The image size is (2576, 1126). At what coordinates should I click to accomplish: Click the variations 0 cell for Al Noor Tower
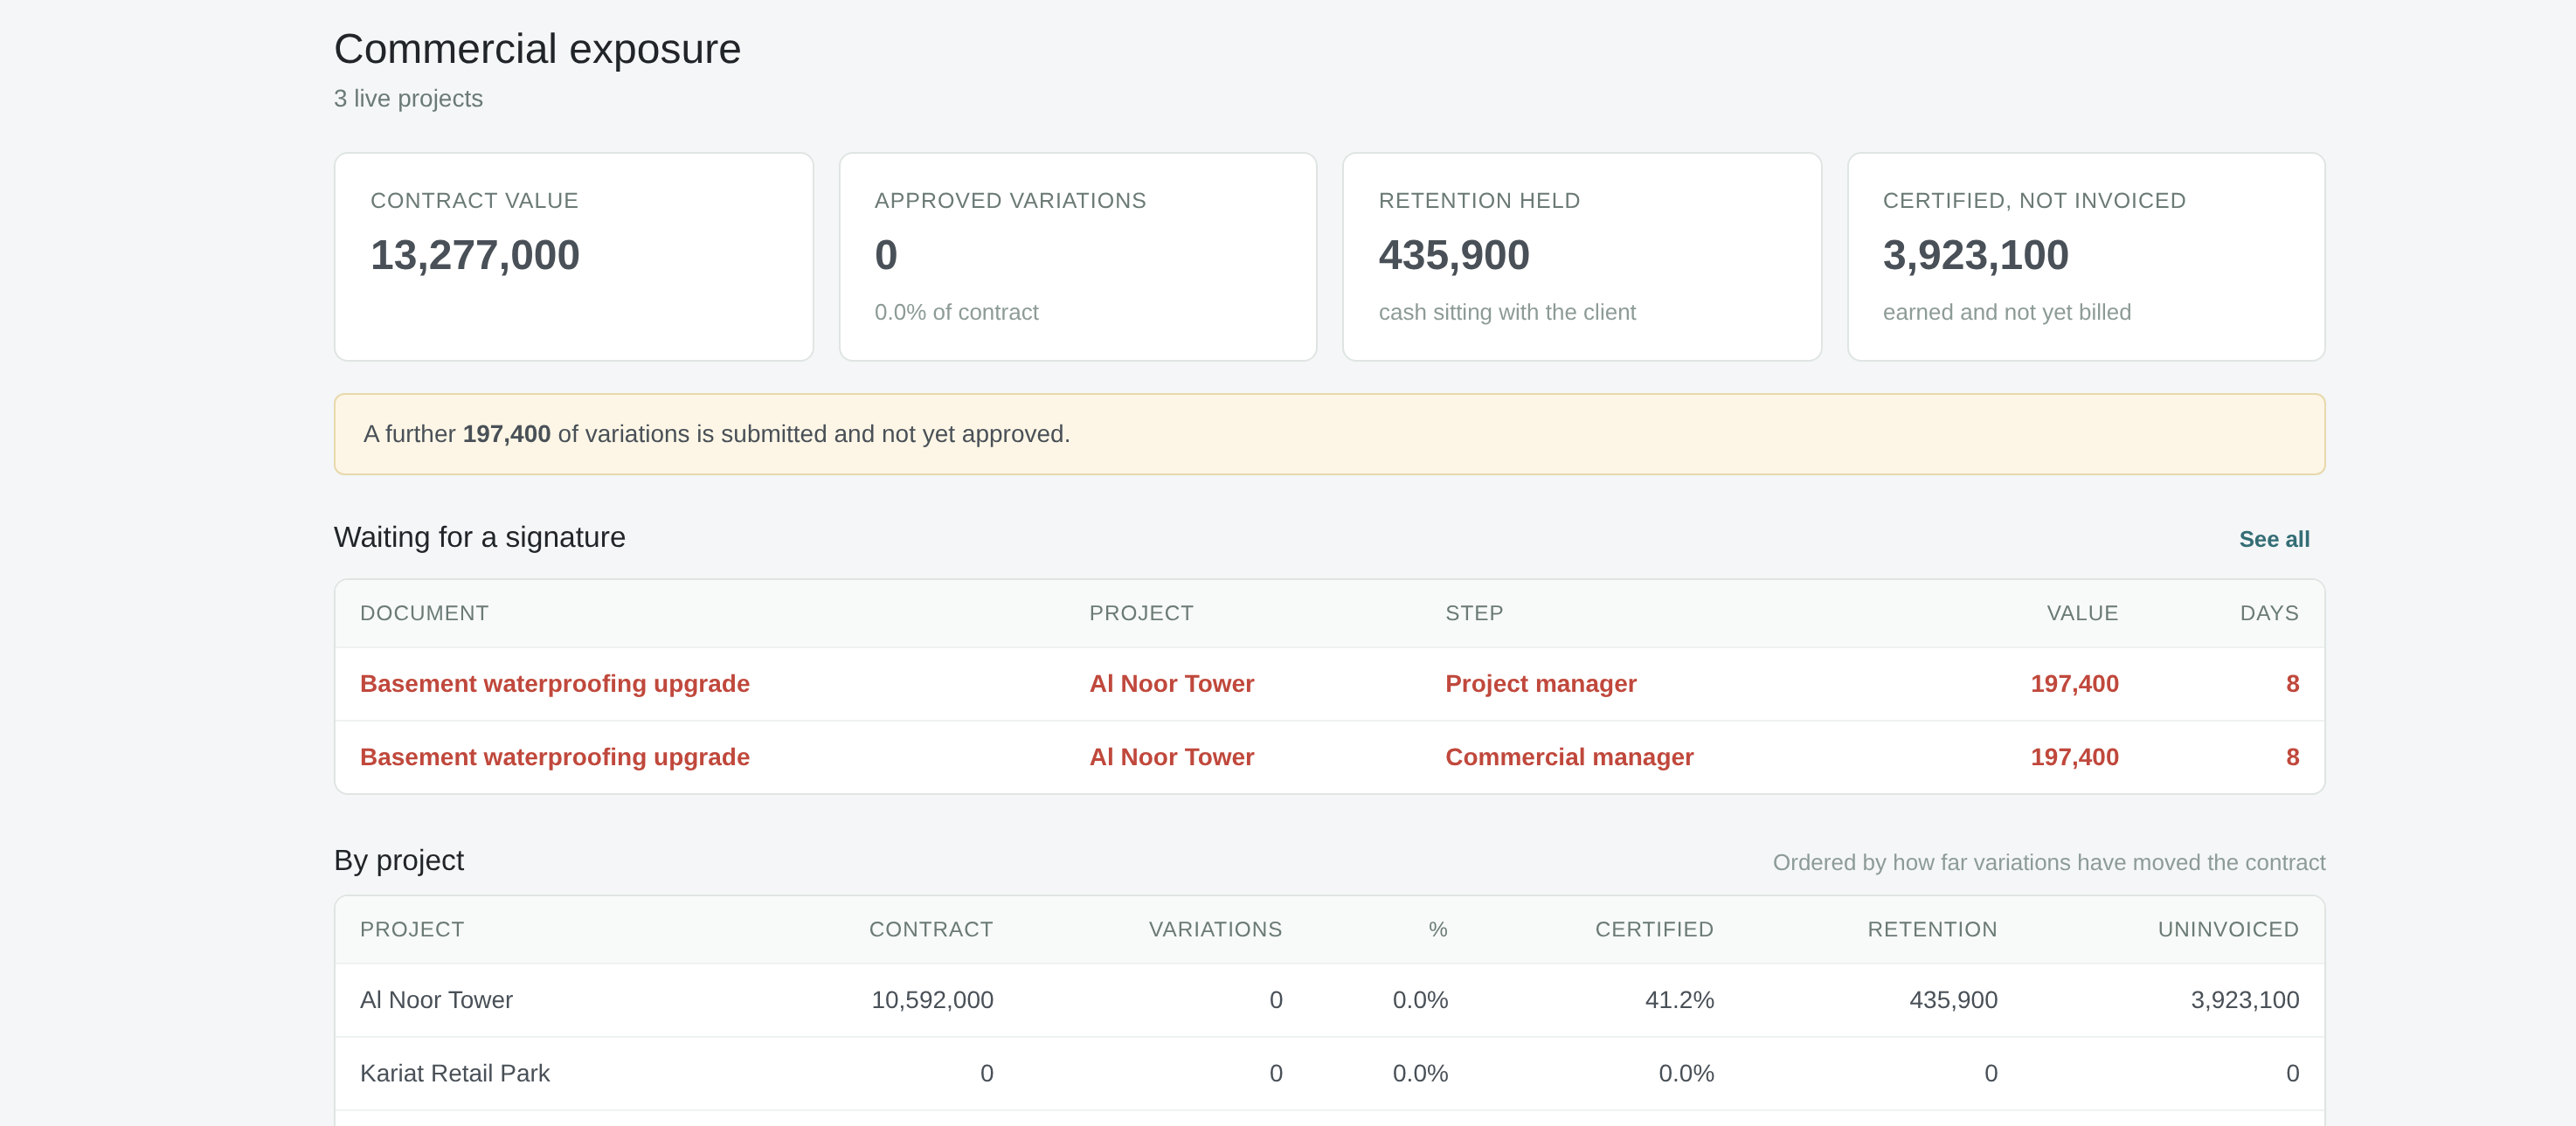(1275, 1000)
